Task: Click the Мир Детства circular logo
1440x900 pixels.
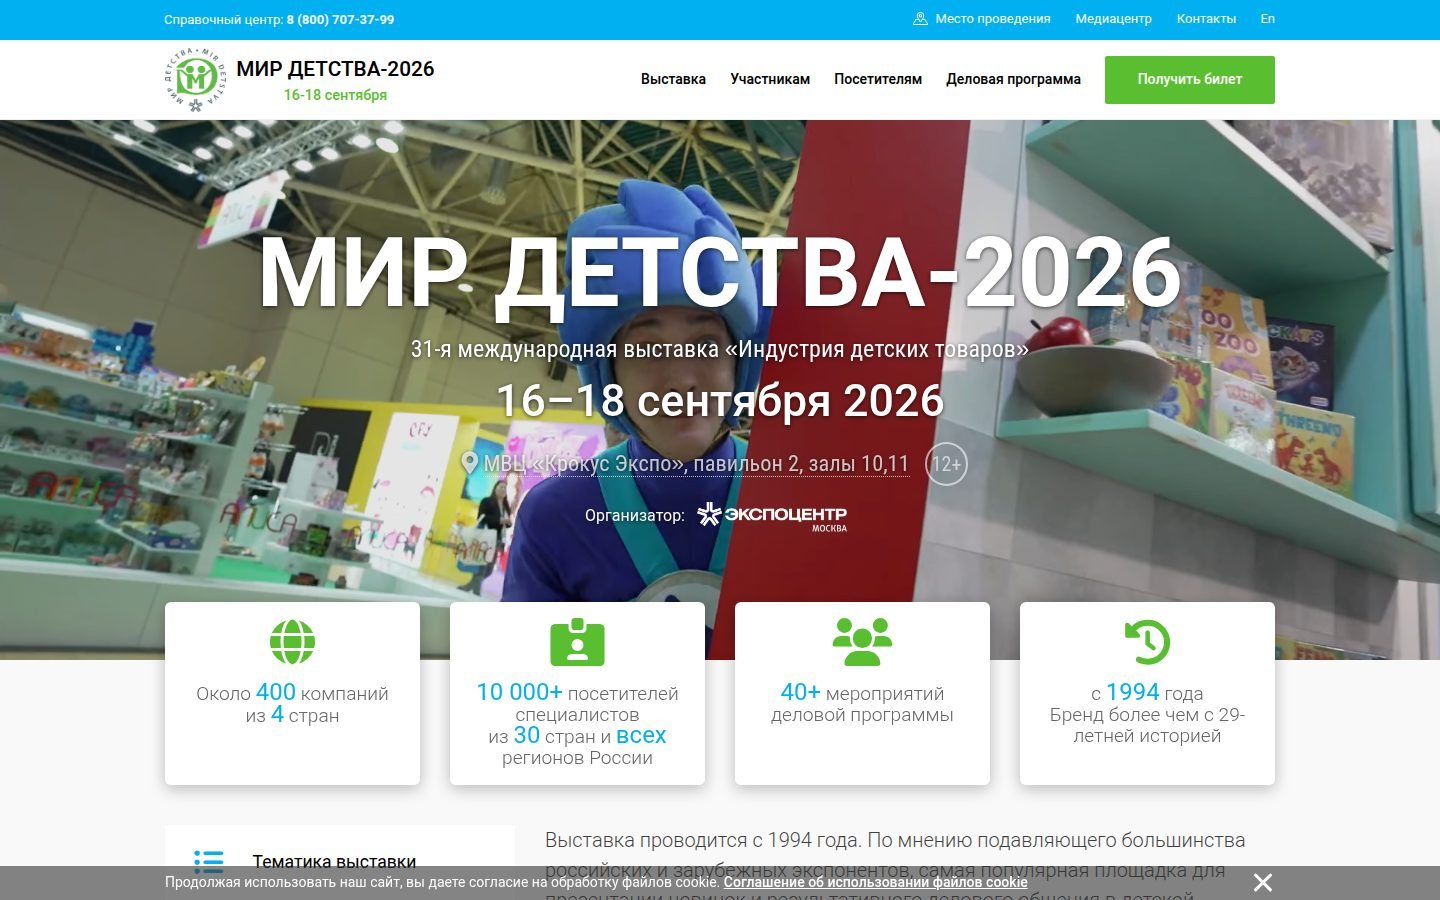Action: [x=196, y=79]
